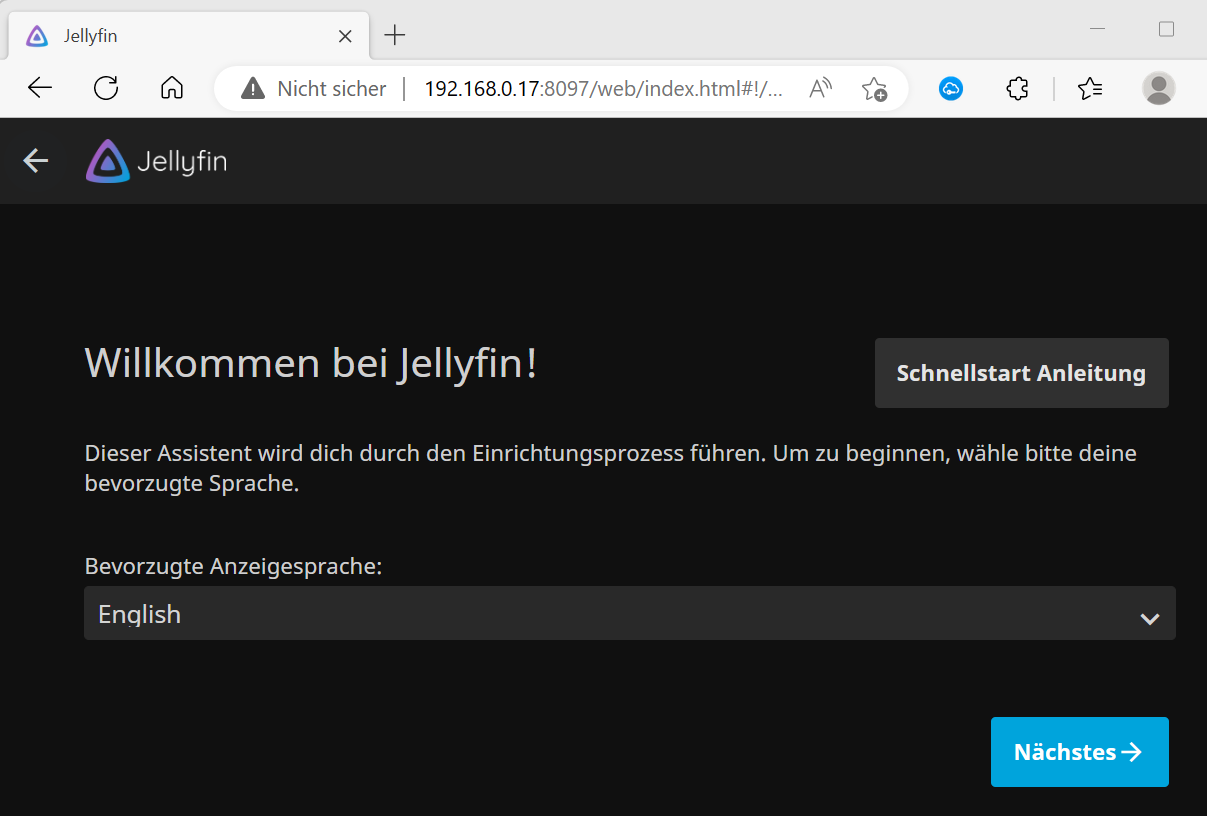
Task: Click the 'Willkommen bei Jellyfin!' heading
Action: (x=311, y=362)
